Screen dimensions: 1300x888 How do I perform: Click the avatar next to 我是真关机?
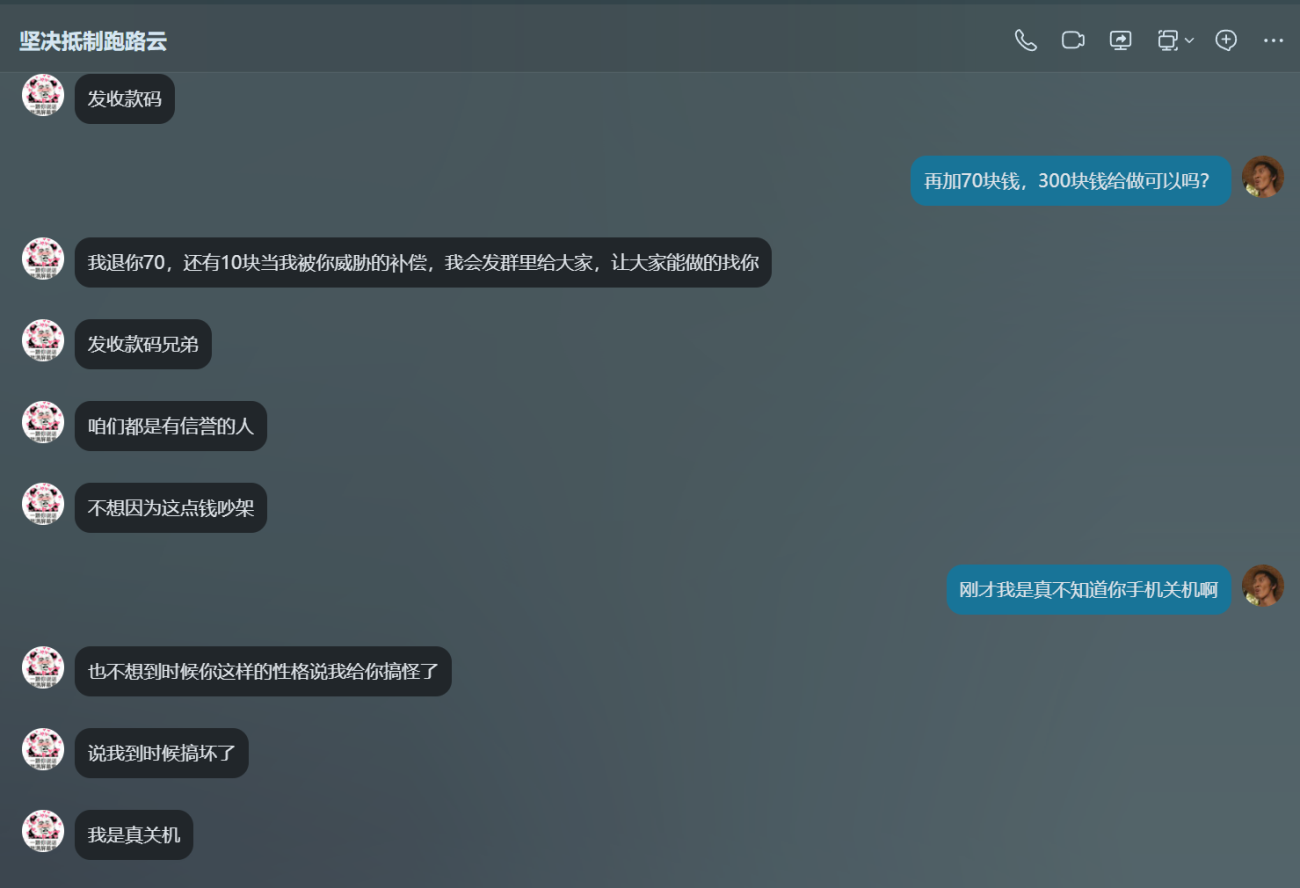[43, 832]
